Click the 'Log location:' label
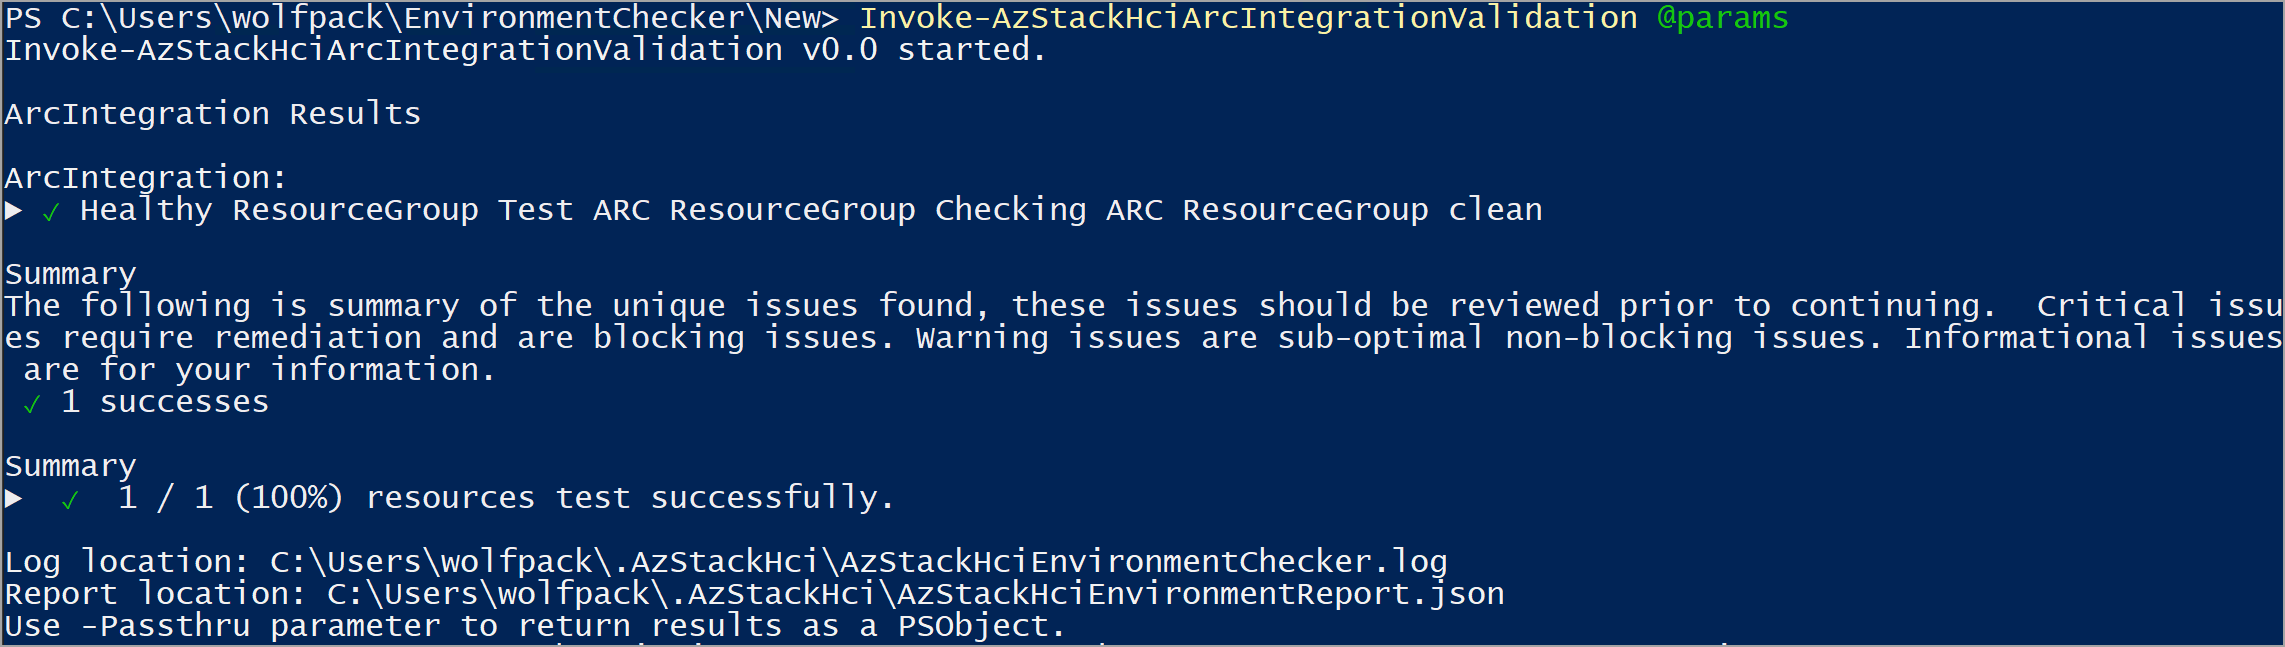Screen dimensions: 2285x647 point(127,562)
